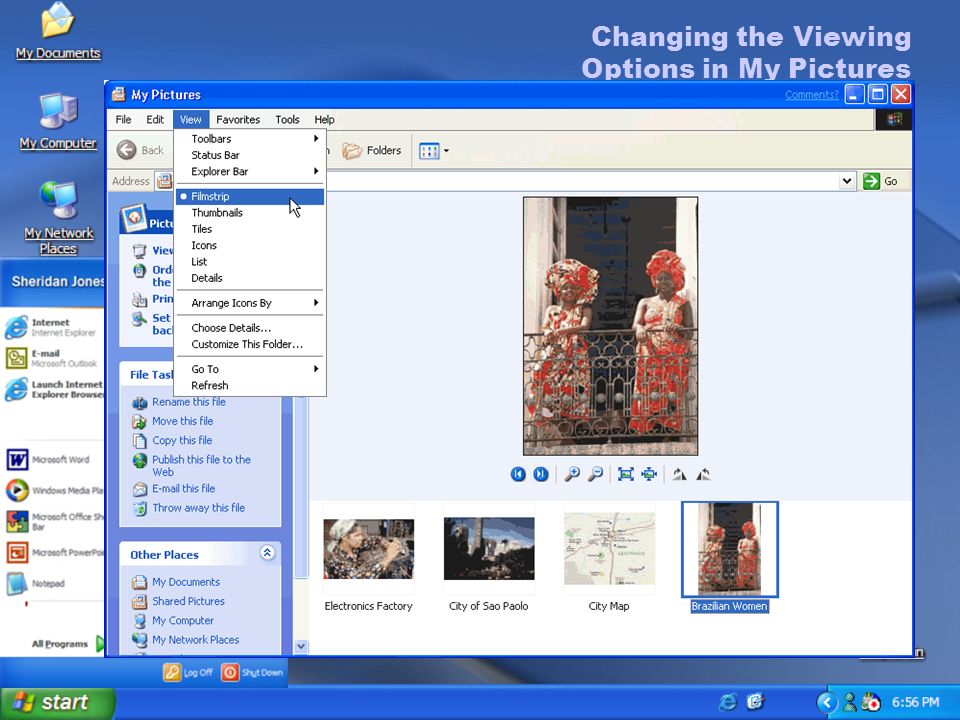The width and height of the screenshot is (960, 720).
Task: Click the Start button on the taskbar
Action: [x=58, y=702]
